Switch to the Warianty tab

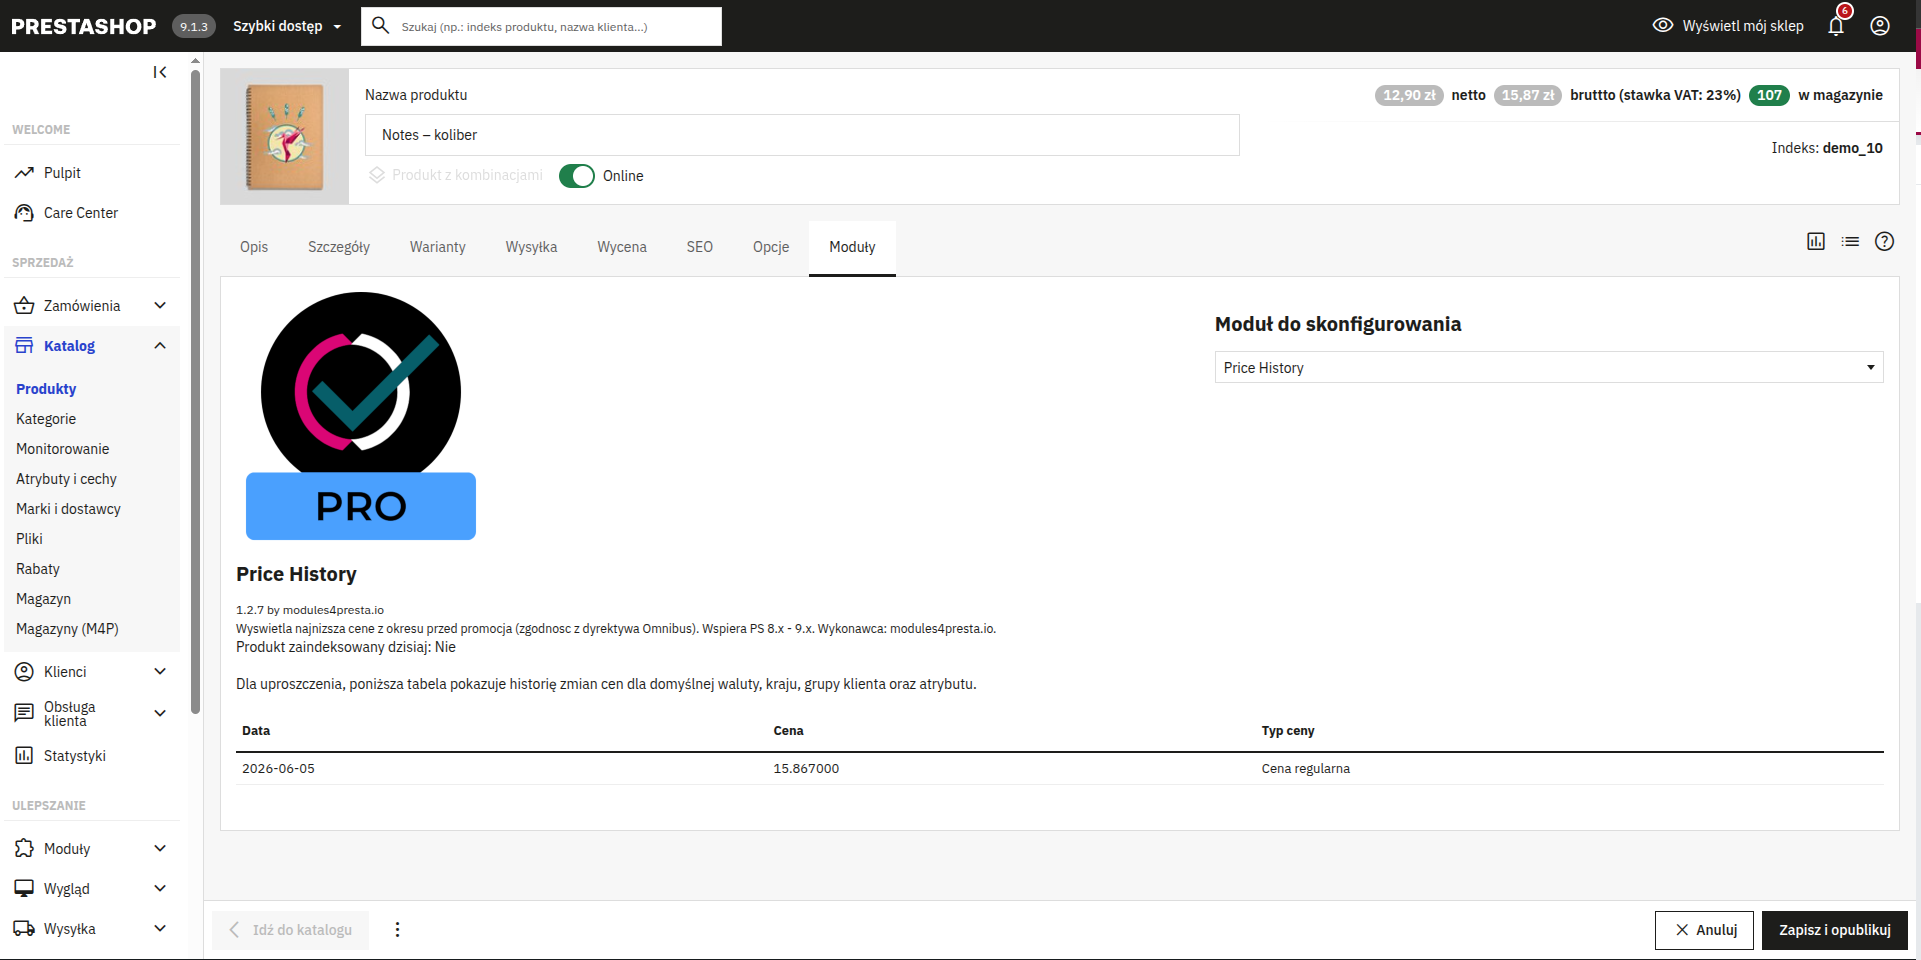[438, 247]
